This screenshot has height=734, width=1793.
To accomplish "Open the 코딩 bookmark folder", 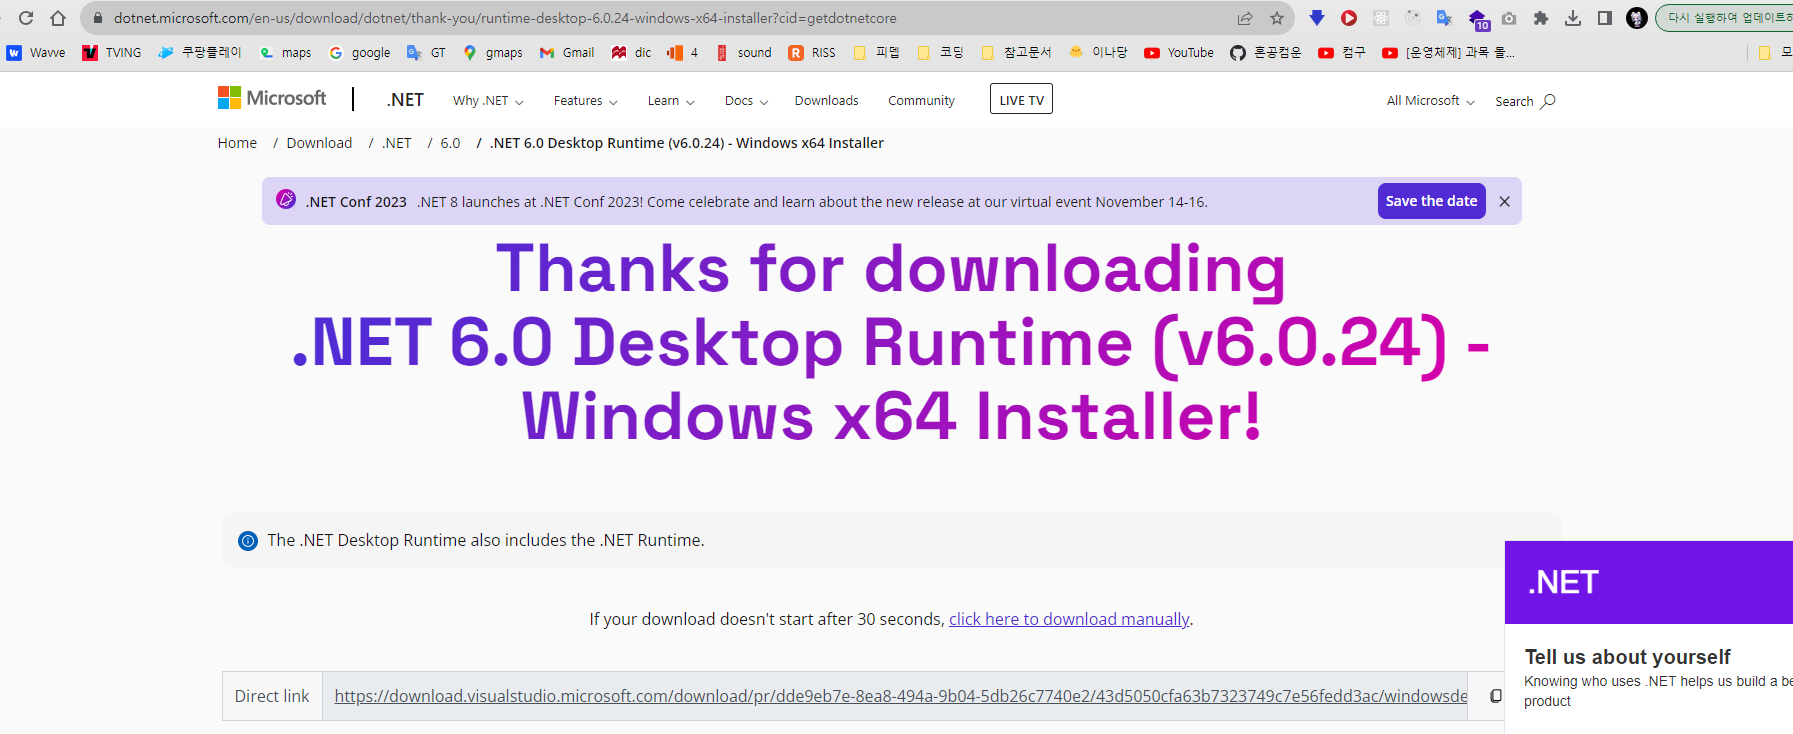I will click(x=940, y=53).
